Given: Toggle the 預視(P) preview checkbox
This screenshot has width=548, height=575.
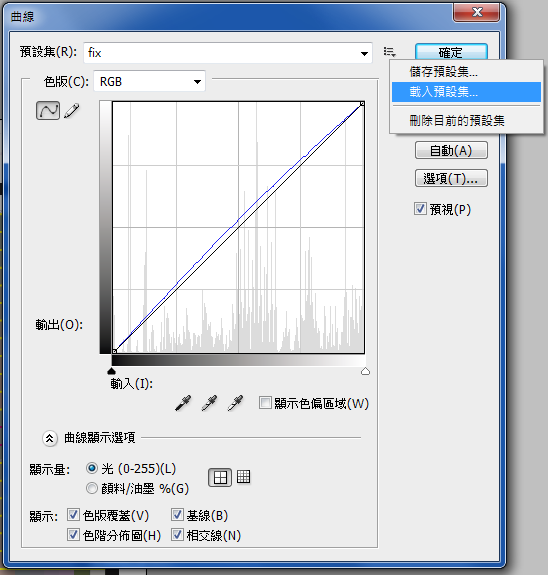Looking at the screenshot, I should (420, 209).
